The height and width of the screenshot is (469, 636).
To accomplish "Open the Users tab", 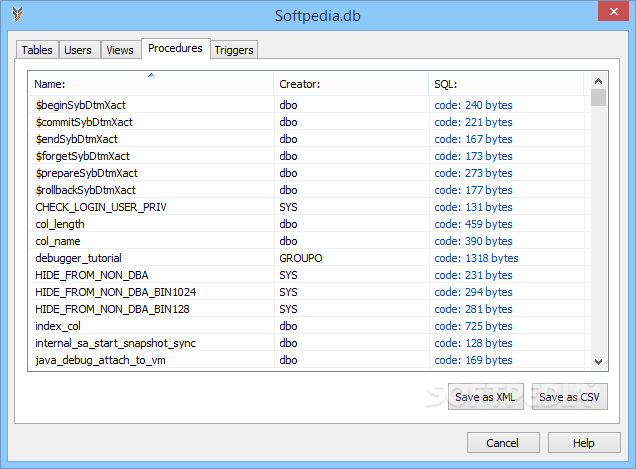I will pos(78,50).
